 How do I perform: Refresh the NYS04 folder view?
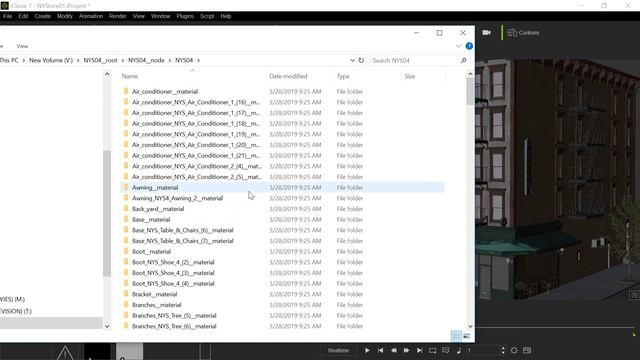click(361, 60)
